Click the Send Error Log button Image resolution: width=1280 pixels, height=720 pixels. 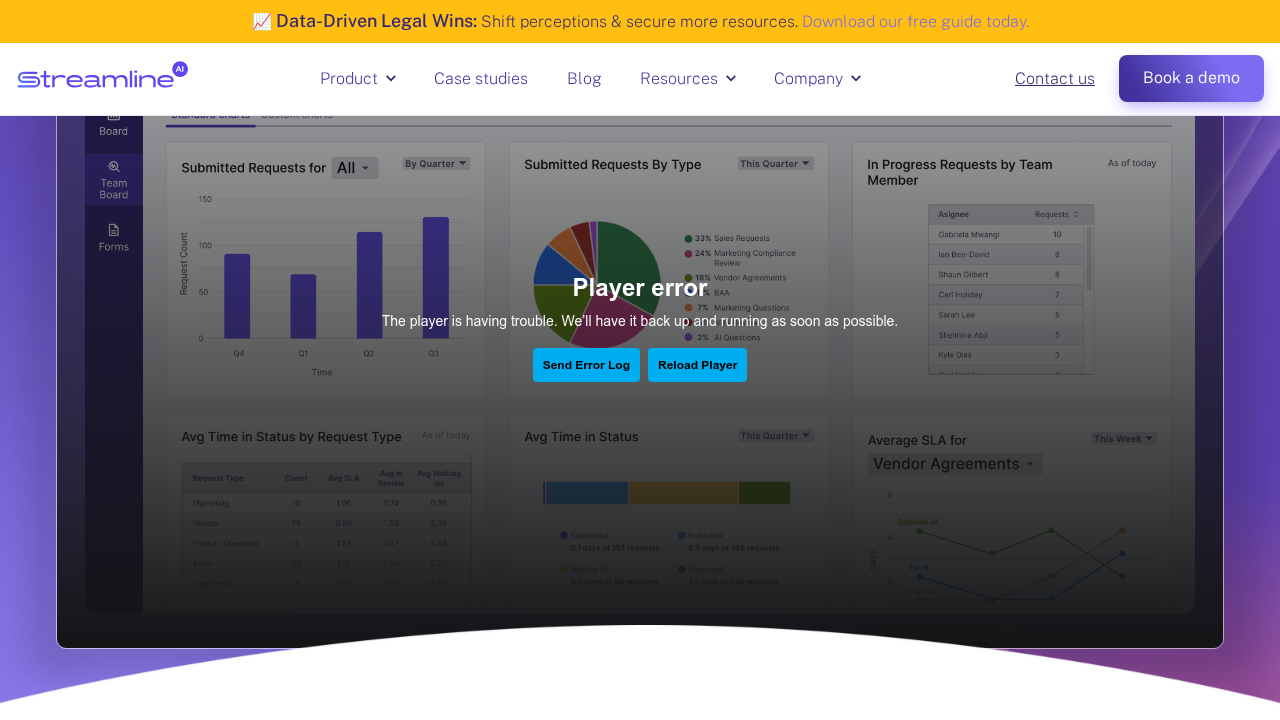[586, 365]
